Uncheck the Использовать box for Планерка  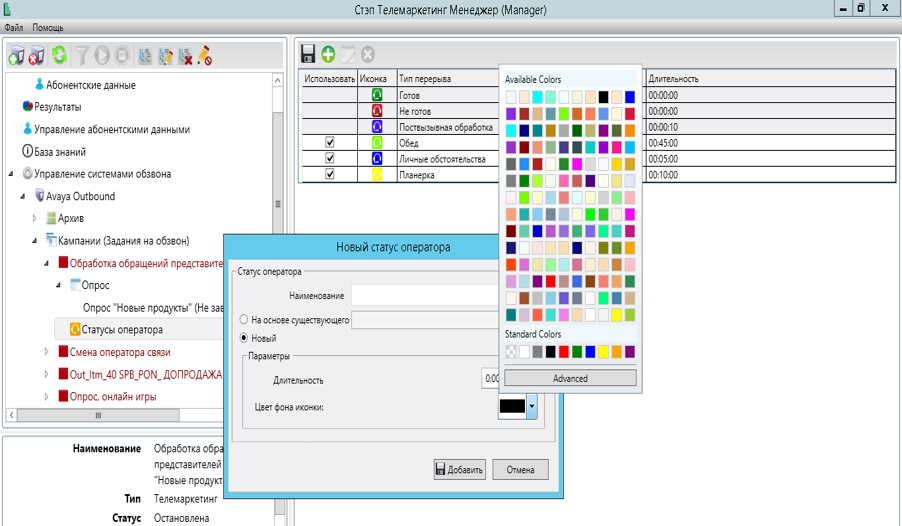pos(330,174)
